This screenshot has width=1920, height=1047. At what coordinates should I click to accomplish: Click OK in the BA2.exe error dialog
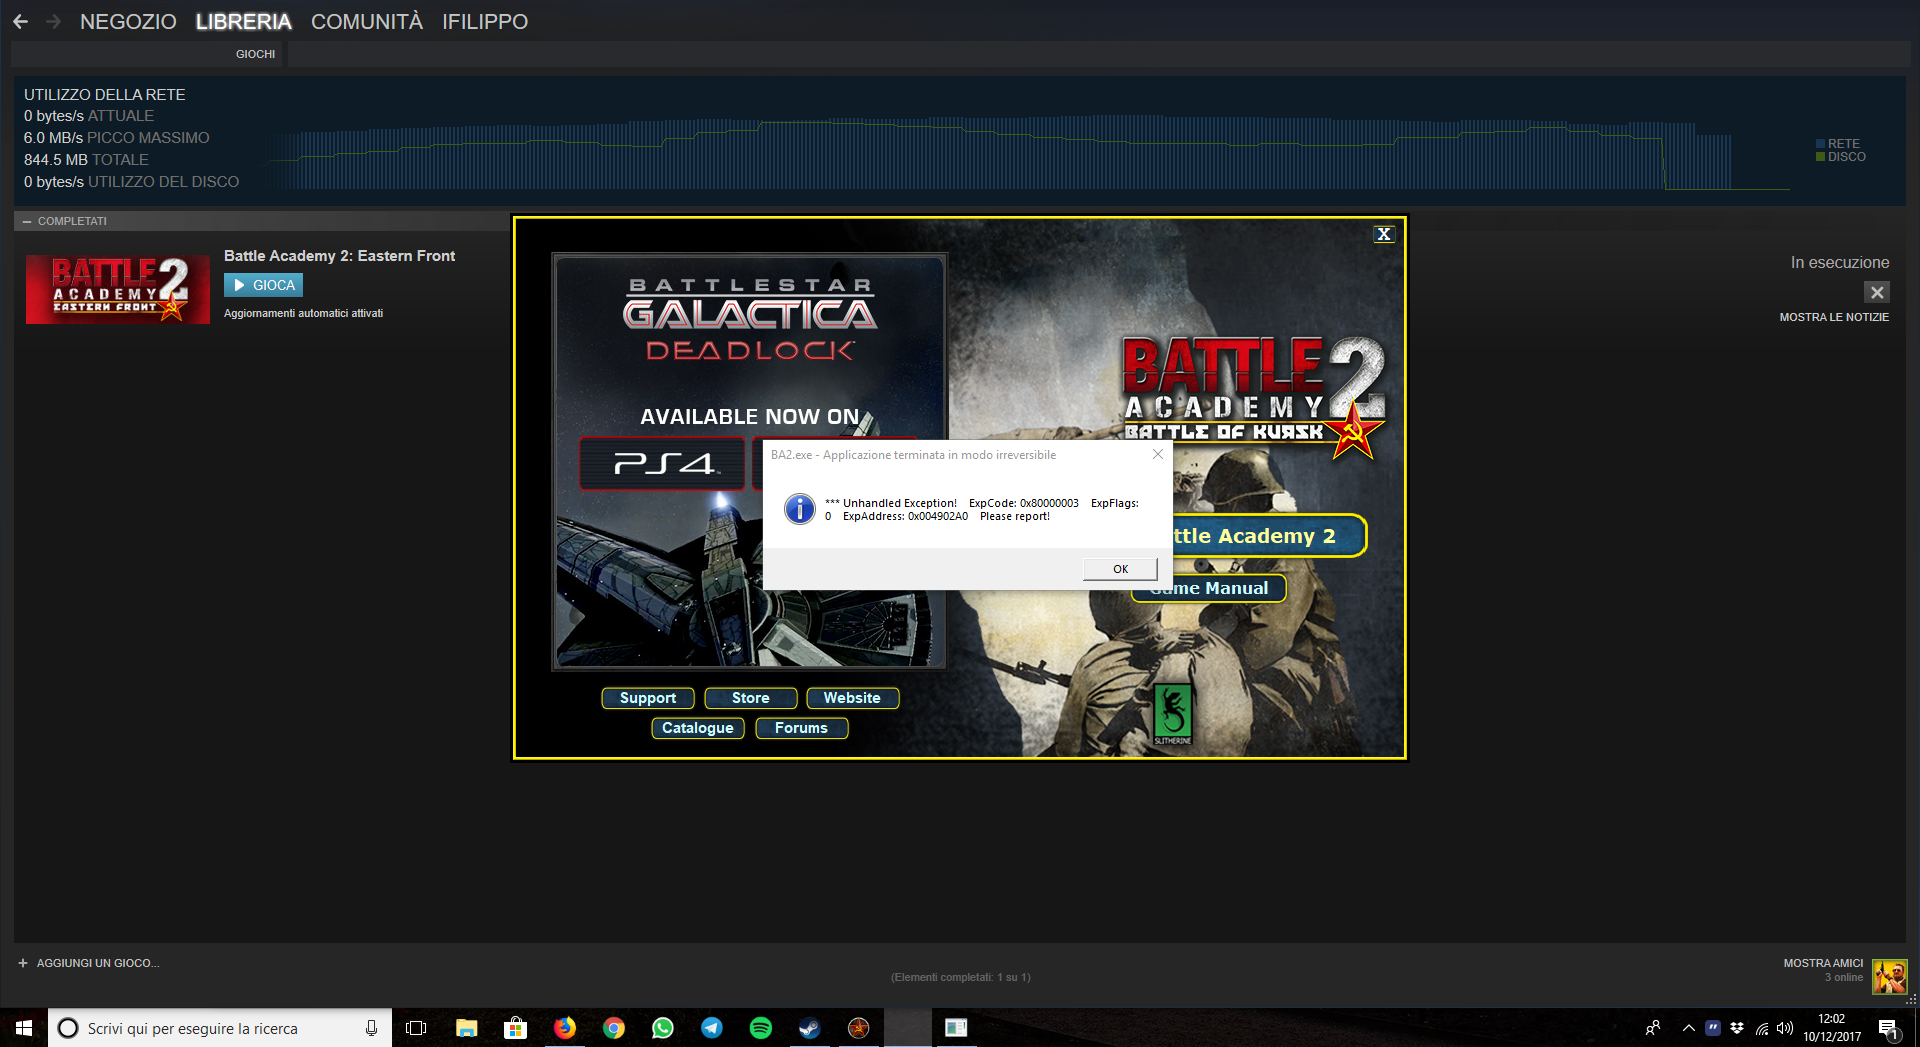[x=1120, y=569]
